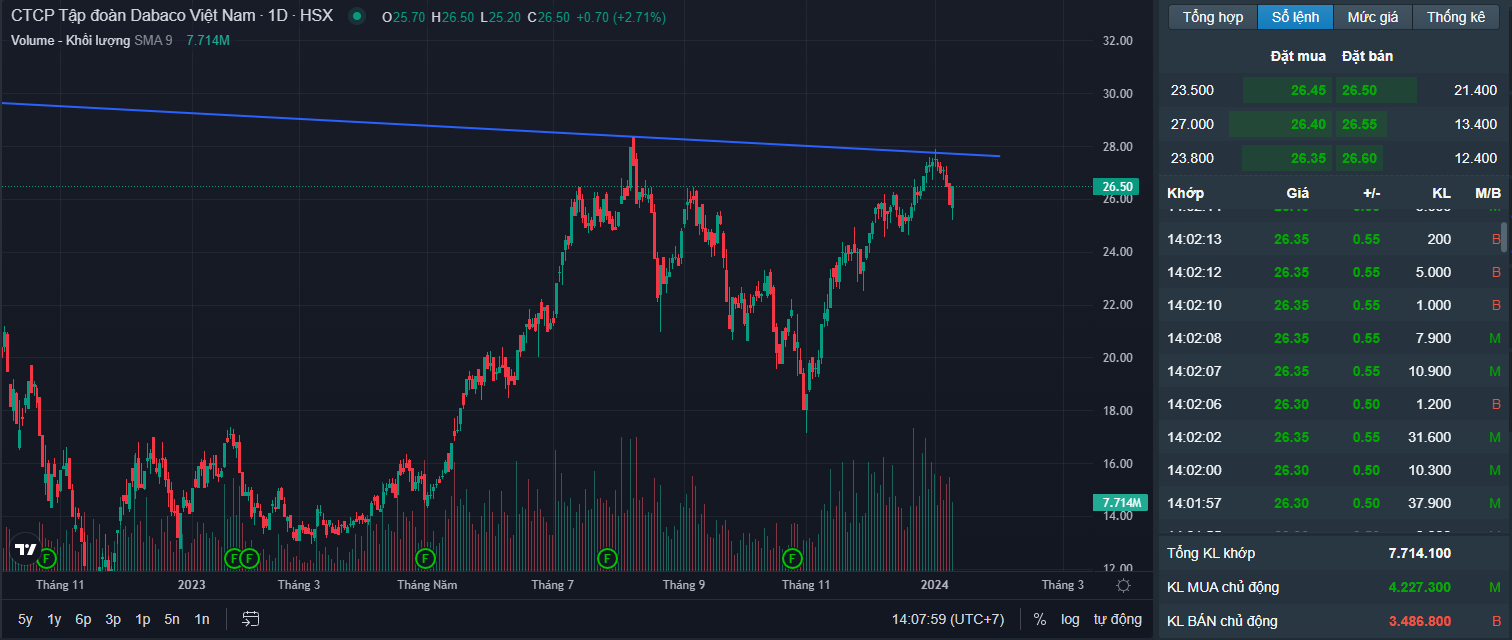
Task: Switch to the Sổ lệnh tab
Action: point(1295,17)
